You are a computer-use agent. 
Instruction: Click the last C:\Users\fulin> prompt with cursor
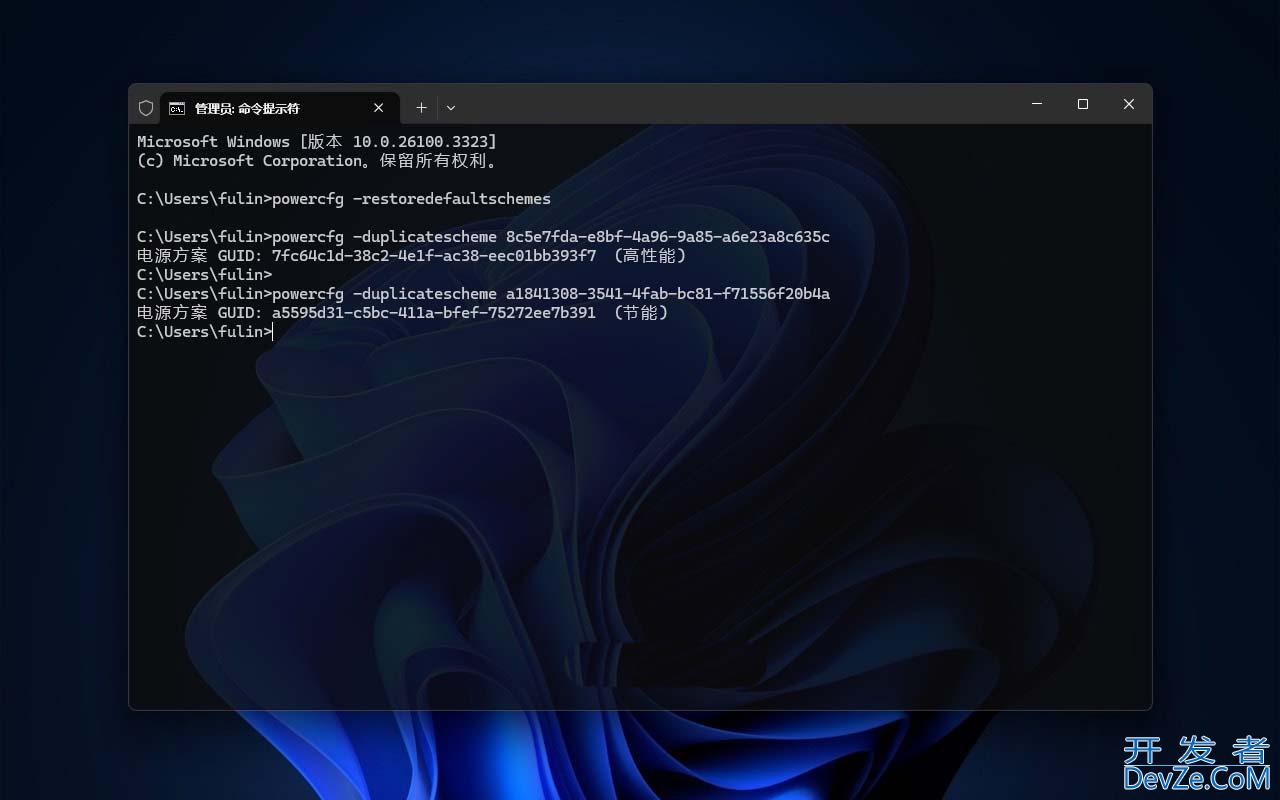tap(205, 332)
